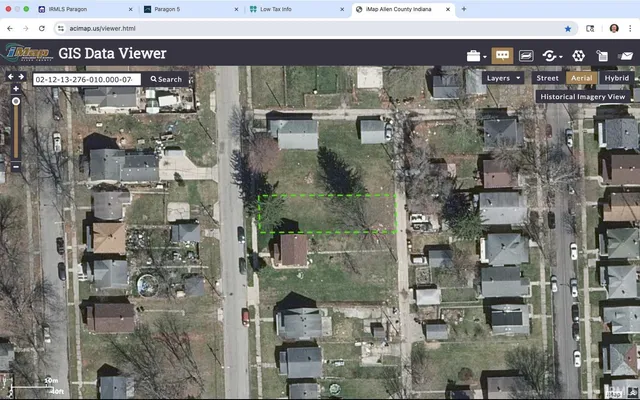640x400 pixels.
Task: Toggle the map tips speech-bubble icon
Action: pos(502,55)
